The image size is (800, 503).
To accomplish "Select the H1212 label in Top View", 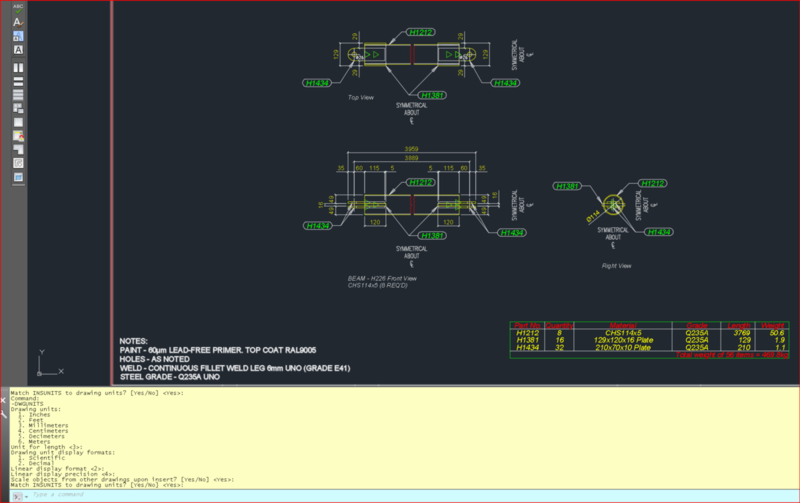I will coord(420,32).
